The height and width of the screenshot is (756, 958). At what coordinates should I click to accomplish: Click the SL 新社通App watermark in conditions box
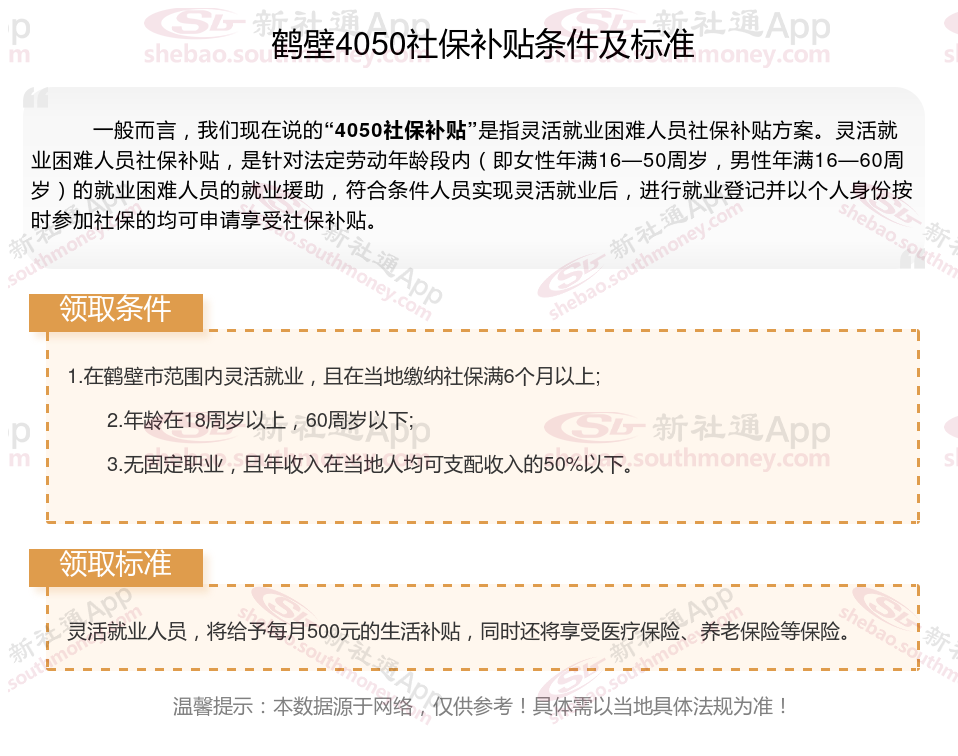coord(687,428)
